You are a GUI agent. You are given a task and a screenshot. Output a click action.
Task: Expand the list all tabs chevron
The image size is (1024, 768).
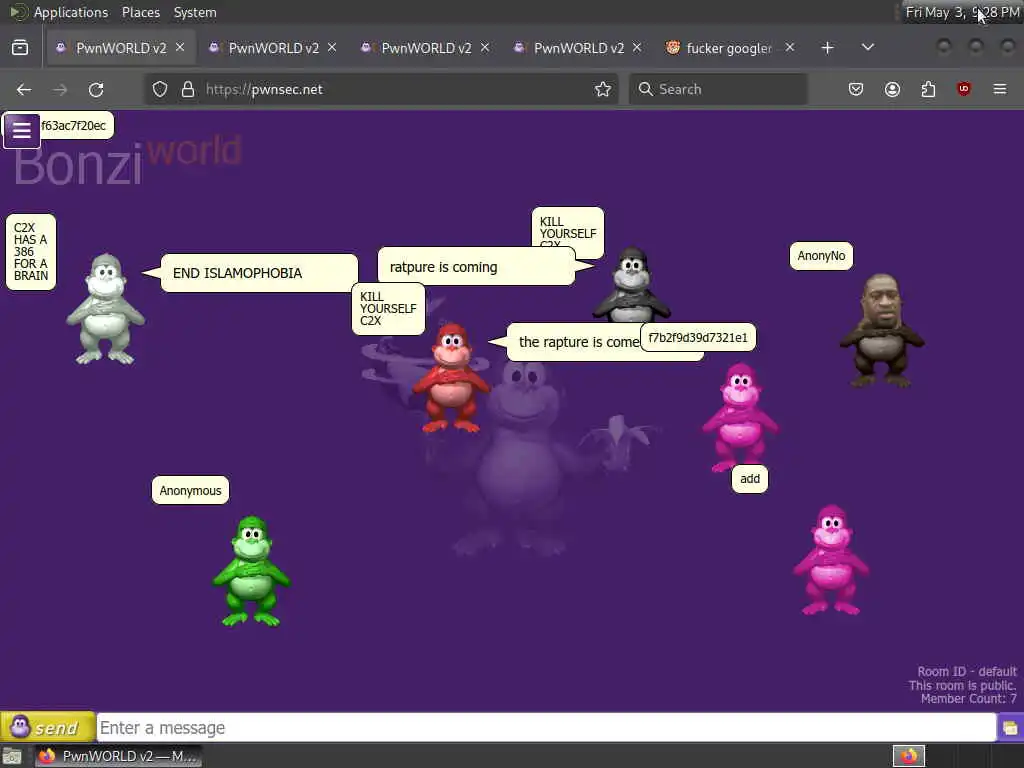(868, 48)
